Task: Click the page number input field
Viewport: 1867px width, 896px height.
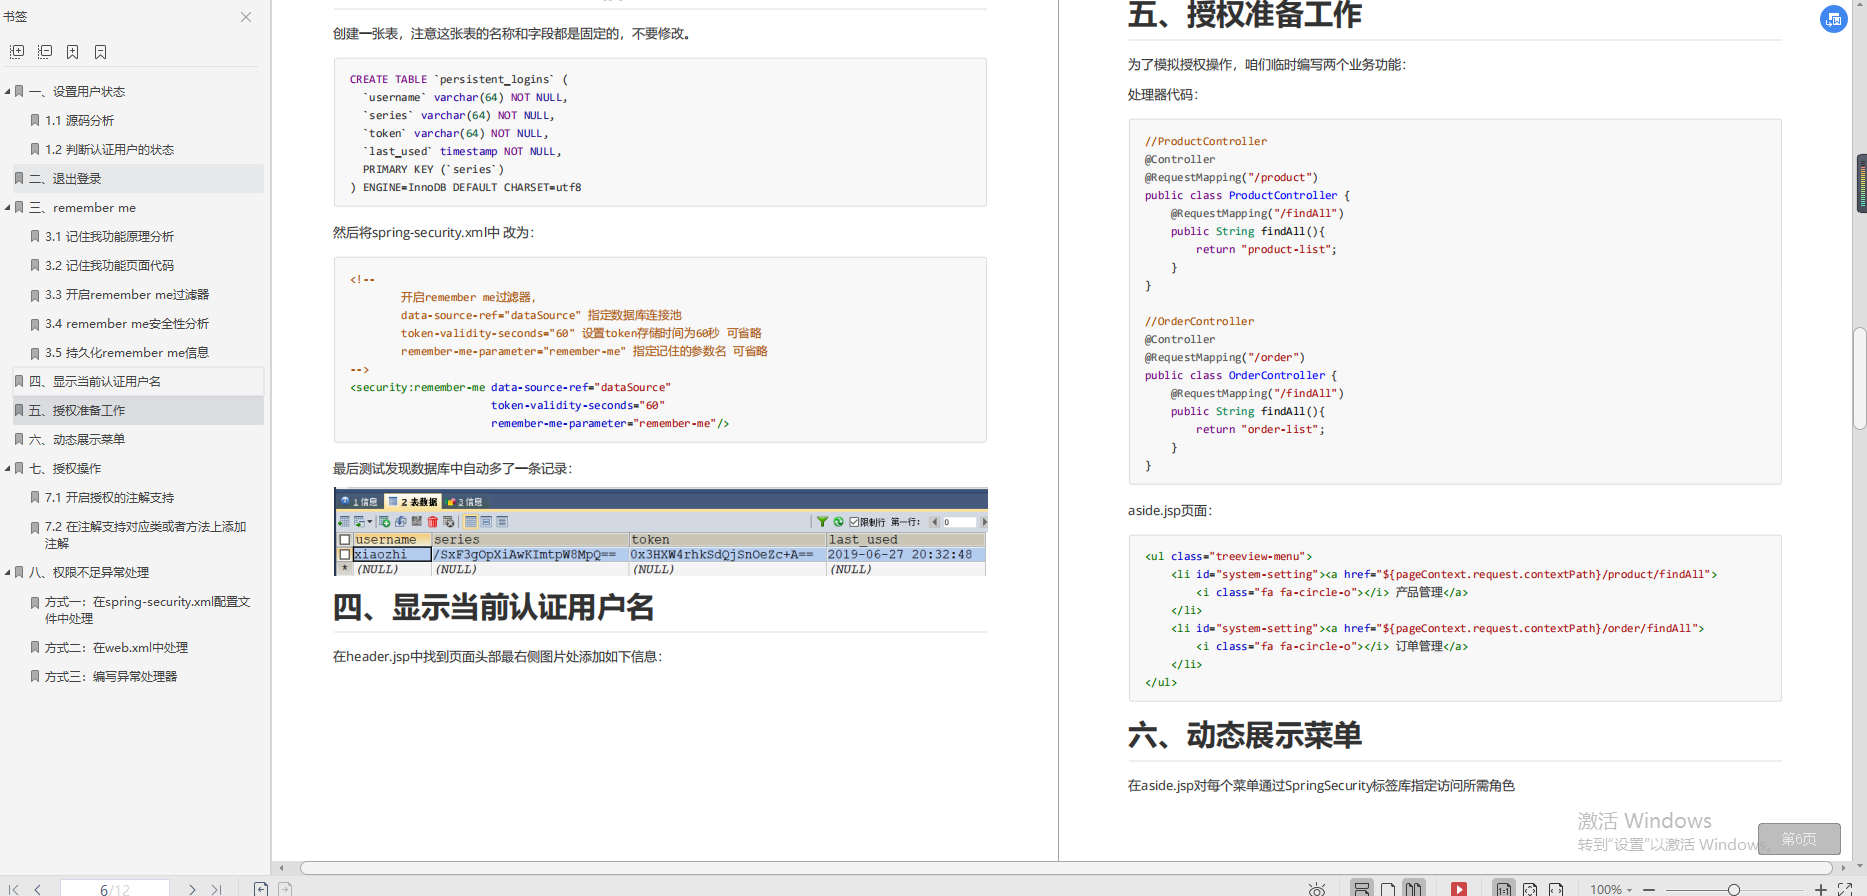Action: 115,889
